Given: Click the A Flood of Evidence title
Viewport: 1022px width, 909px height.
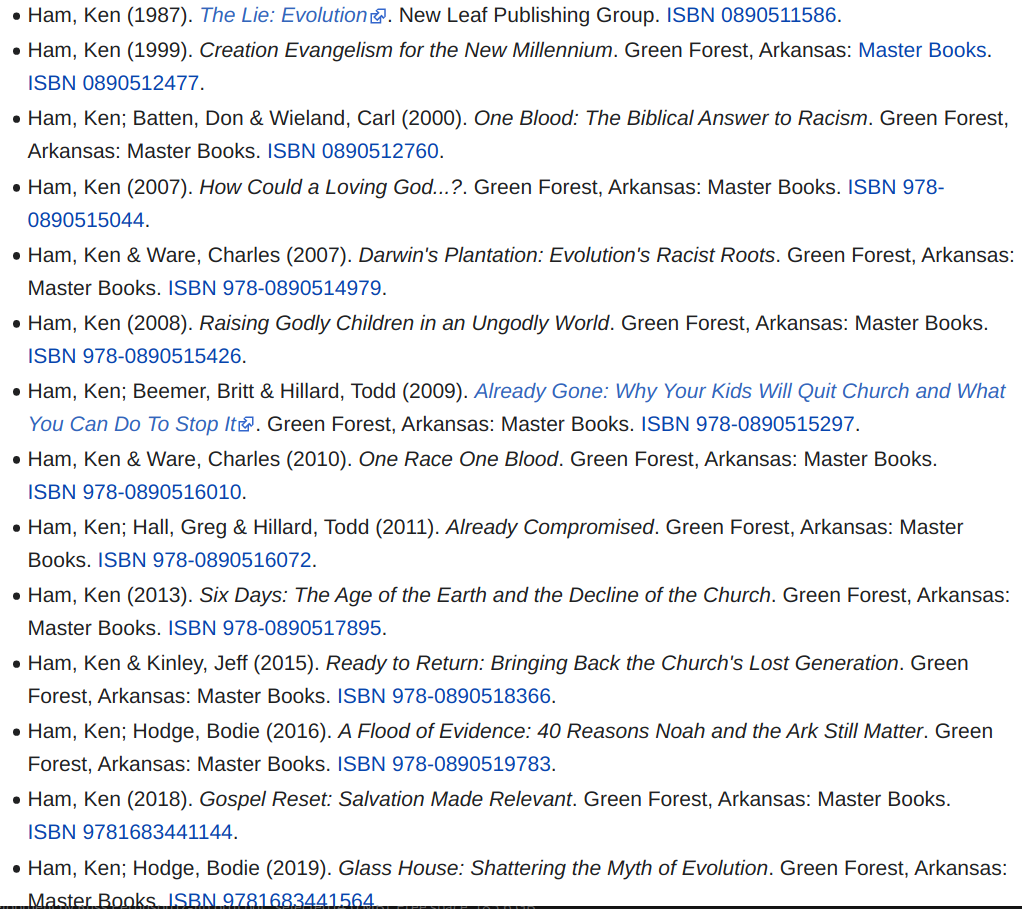Looking at the screenshot, I should click(x=630, y=731).
